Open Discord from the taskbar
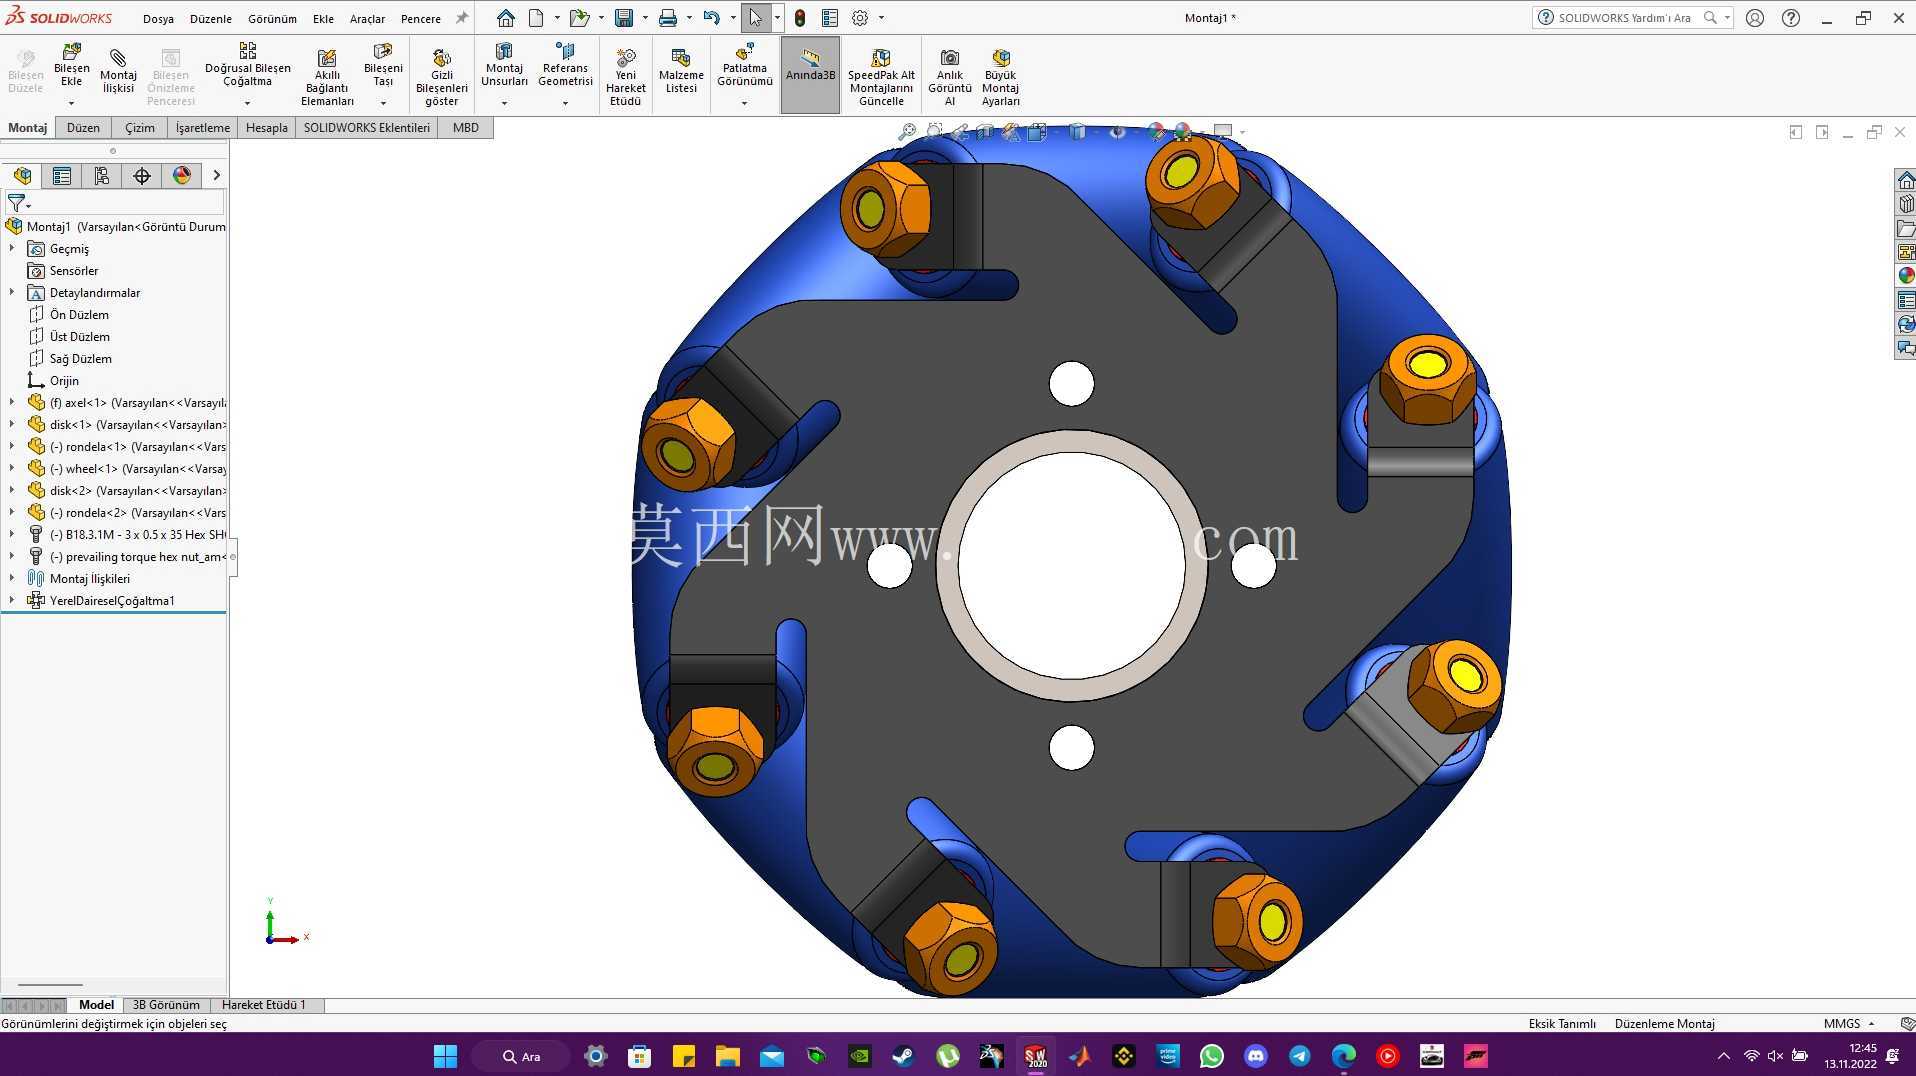 tap(1256, 1056)
